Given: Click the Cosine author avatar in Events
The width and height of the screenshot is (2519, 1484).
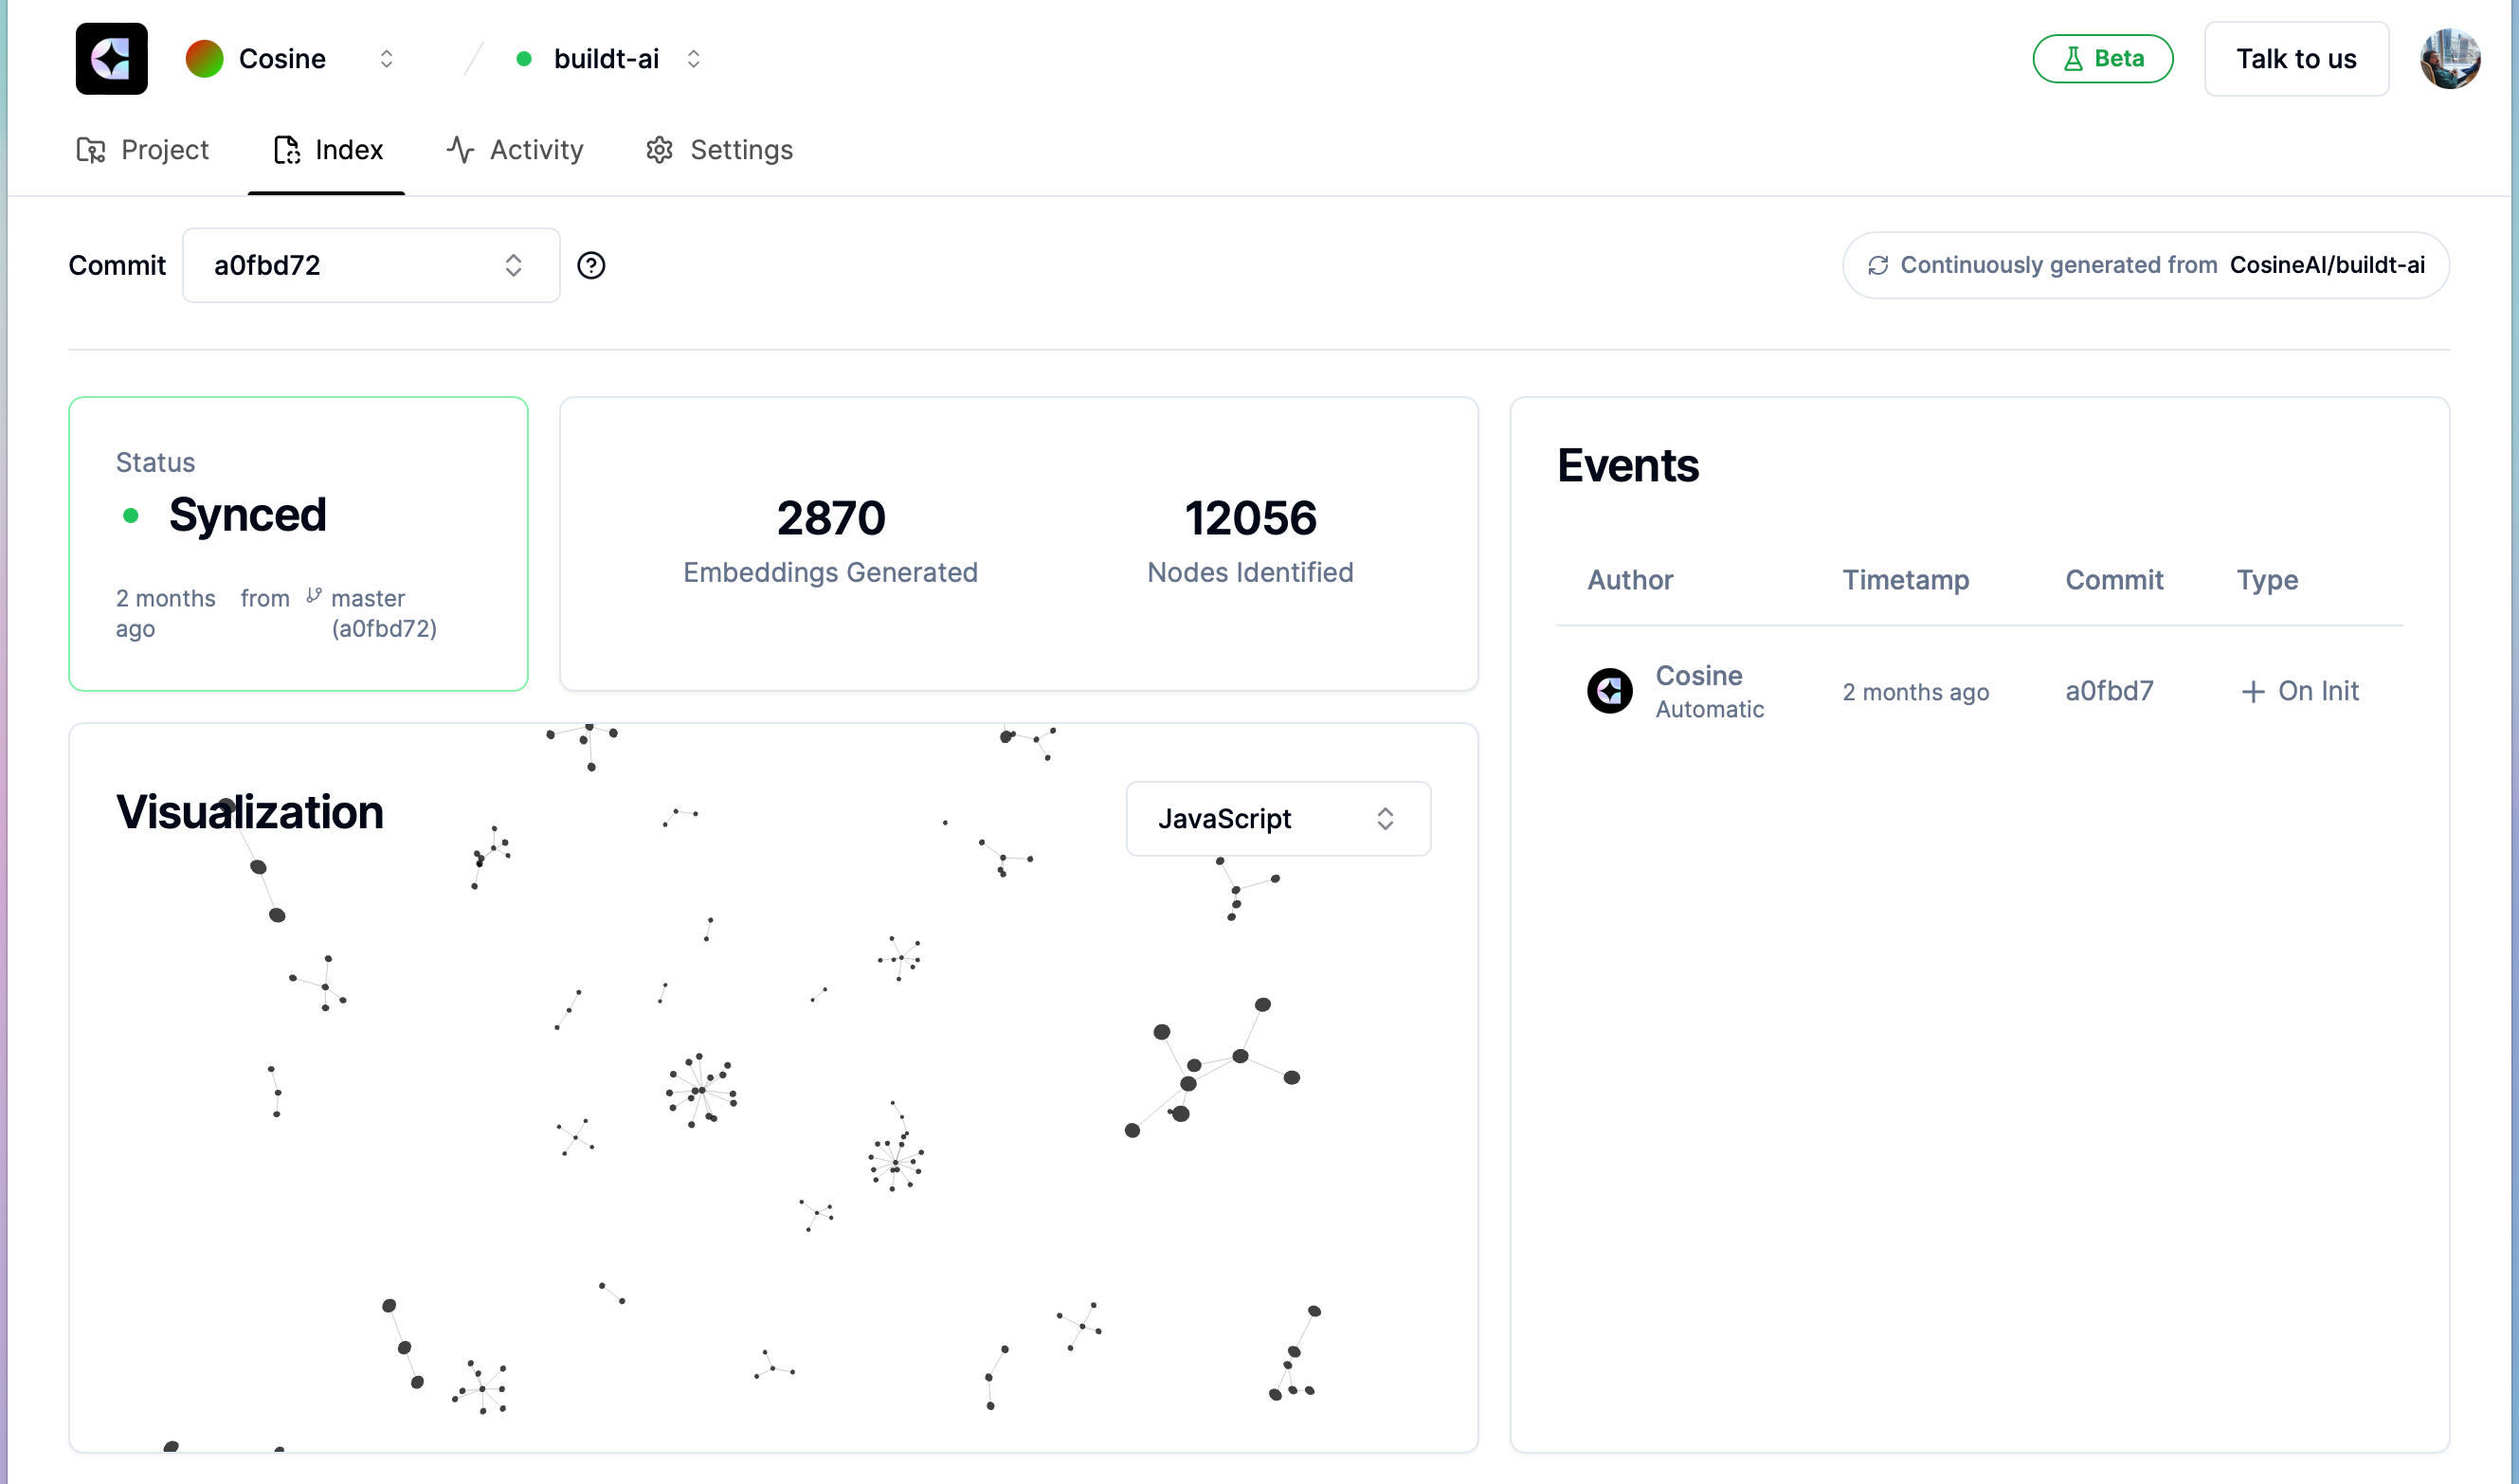Looking at the screenshot, I should pos(1609,691).
